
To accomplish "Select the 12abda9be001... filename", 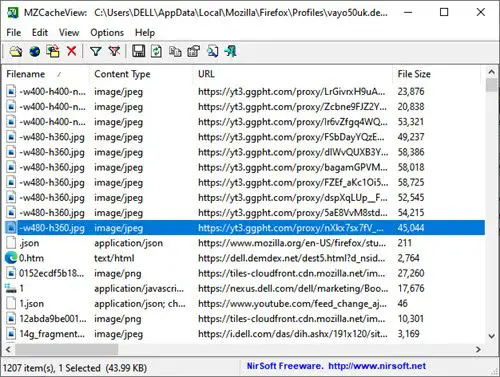I will tap(53, 319).
